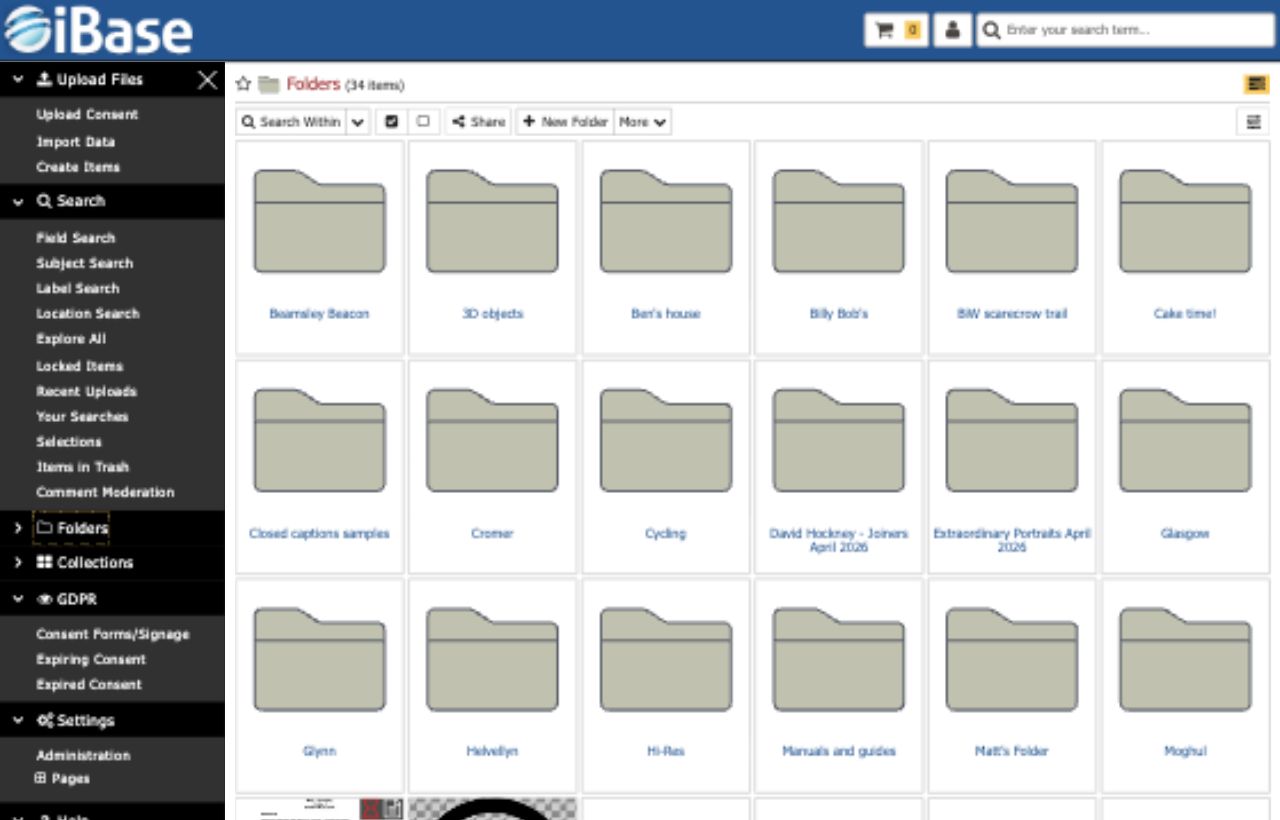Open Administration settings

pos(83,756)
